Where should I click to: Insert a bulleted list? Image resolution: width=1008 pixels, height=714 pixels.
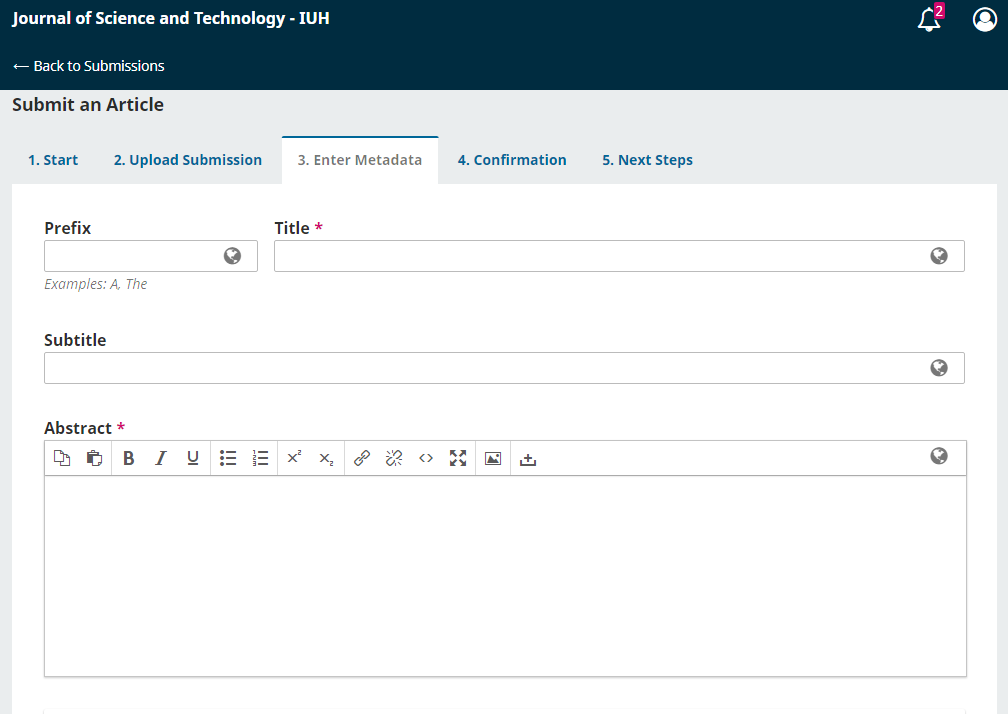(x=228, y=458)
